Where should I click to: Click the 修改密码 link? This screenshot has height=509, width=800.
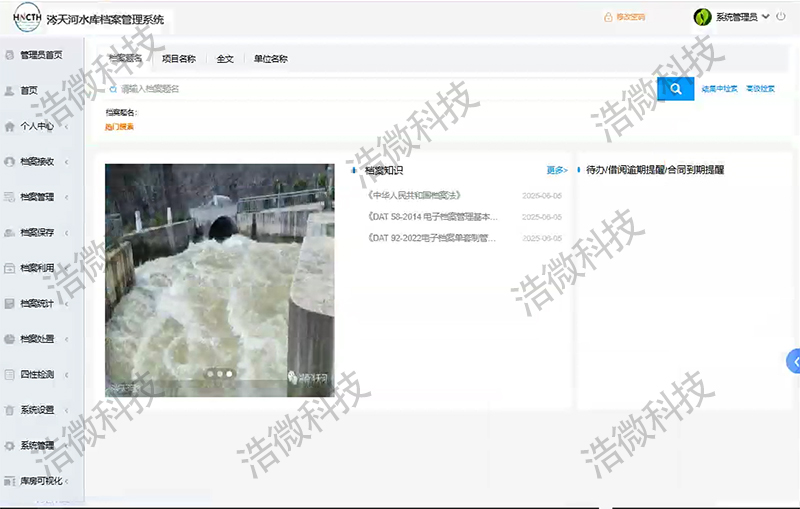click(x=631, y=17)
